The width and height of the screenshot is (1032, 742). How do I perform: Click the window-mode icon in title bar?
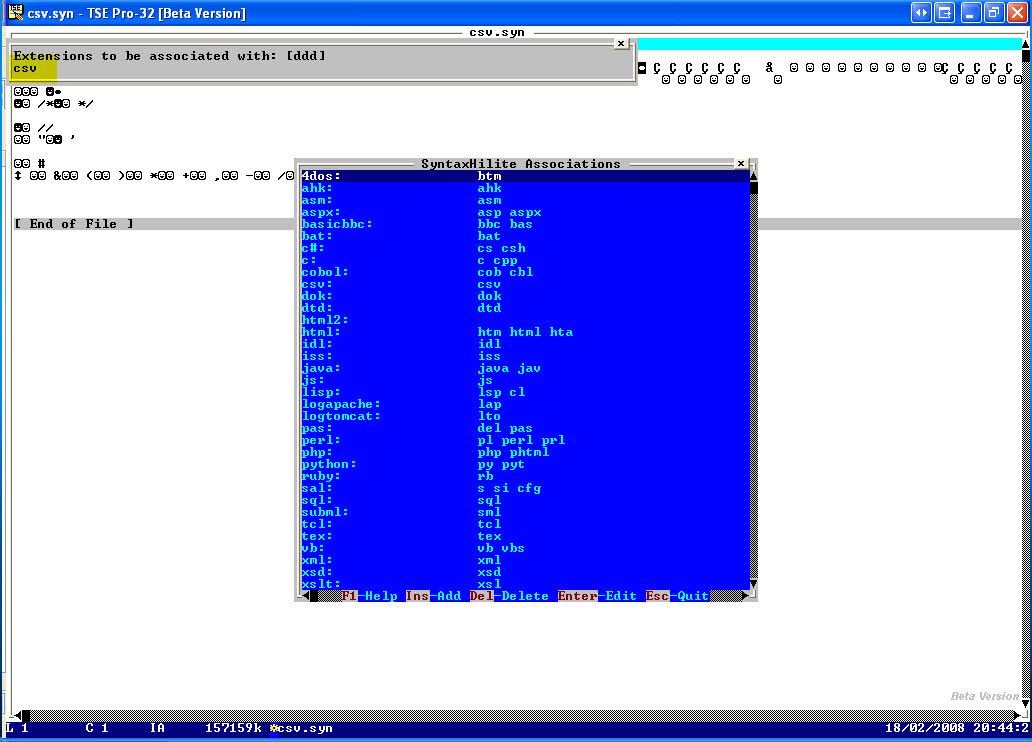pyautogui.click(x=944, y=13)
